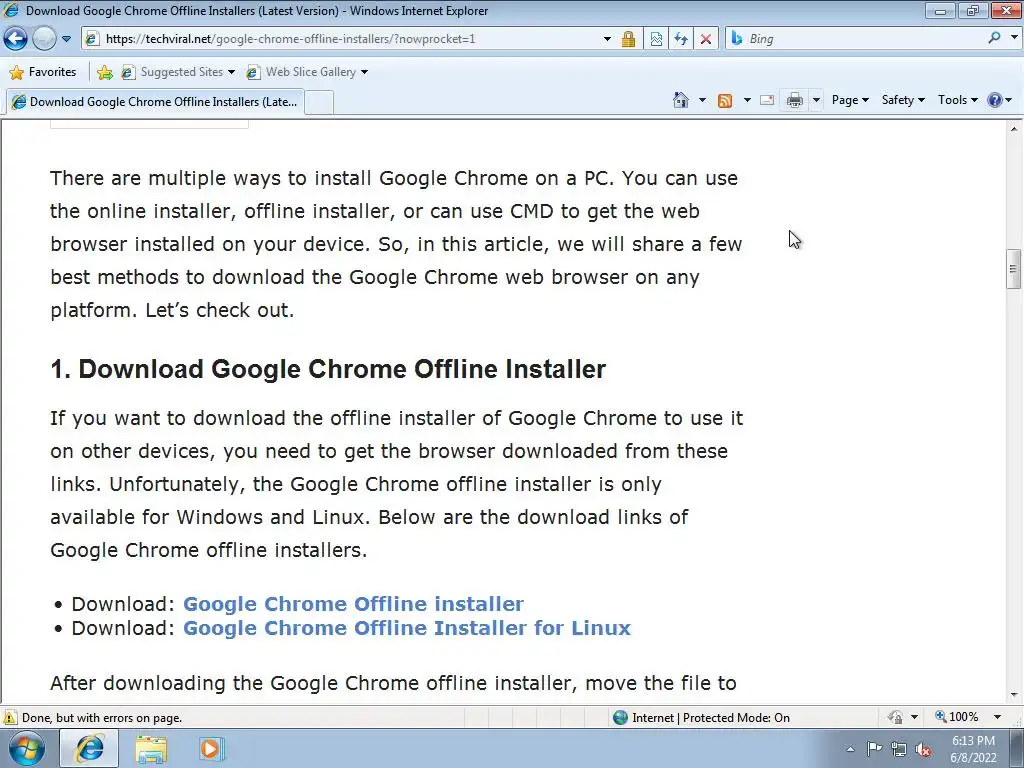The image size is (1024, 768).
Task: Open the Page menu
Action: 850,100
